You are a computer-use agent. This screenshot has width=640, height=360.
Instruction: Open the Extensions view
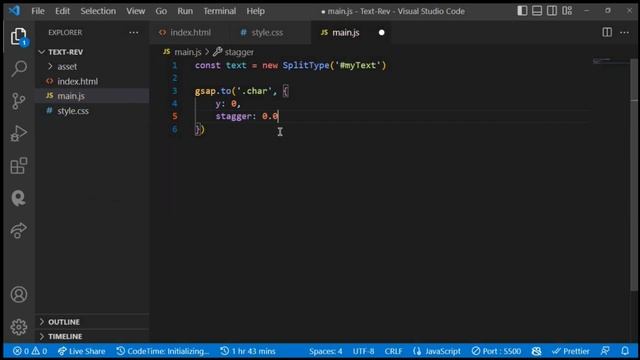[18, 165]
